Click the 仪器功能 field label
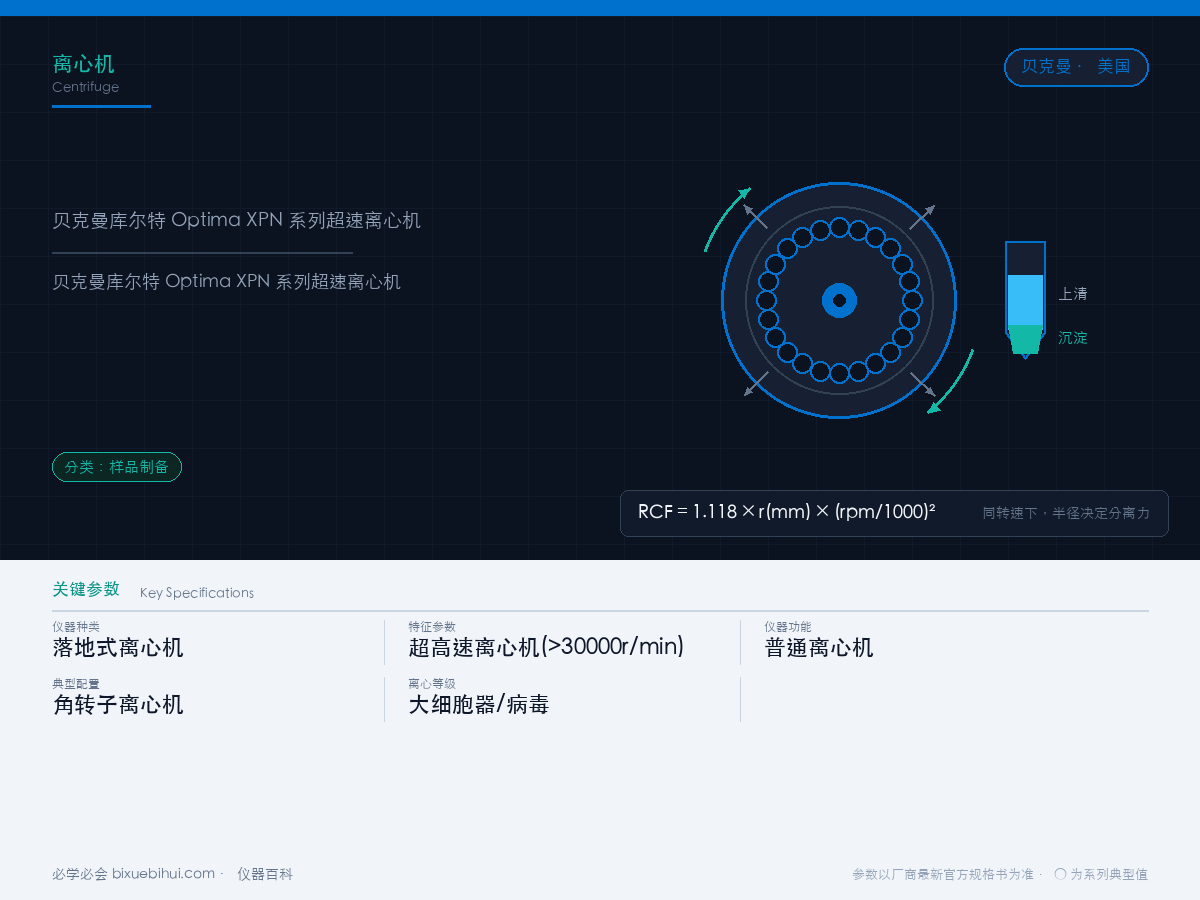 click(x=788, y=627)
